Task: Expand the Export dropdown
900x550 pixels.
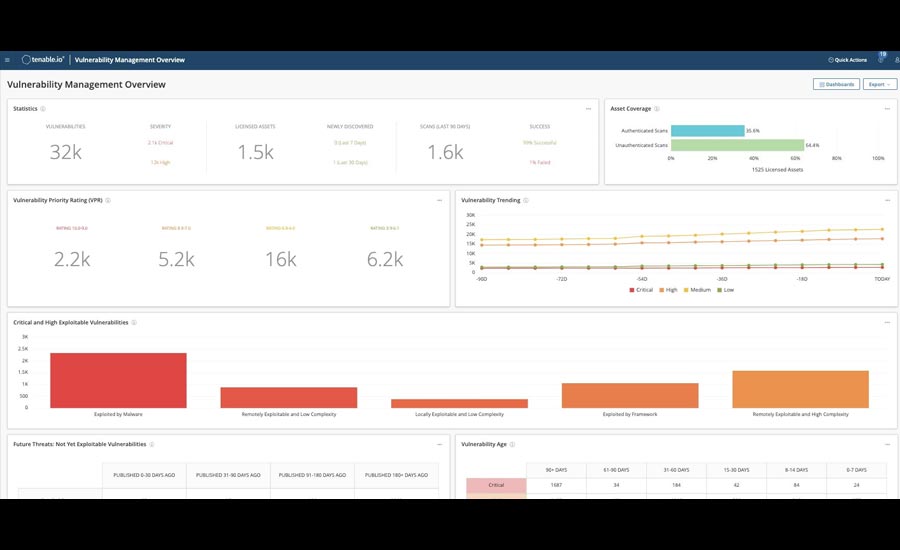Action: (x=878, y=84)
